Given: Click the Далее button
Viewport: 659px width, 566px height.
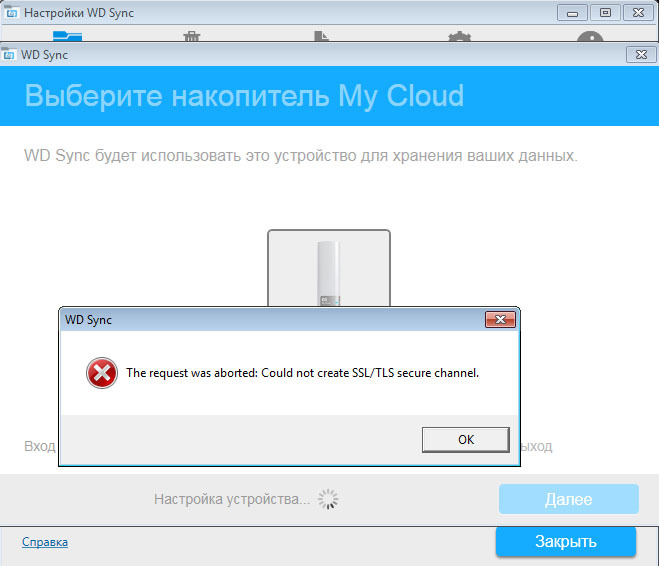Looking at the screenshot, I should pos(569,499).
